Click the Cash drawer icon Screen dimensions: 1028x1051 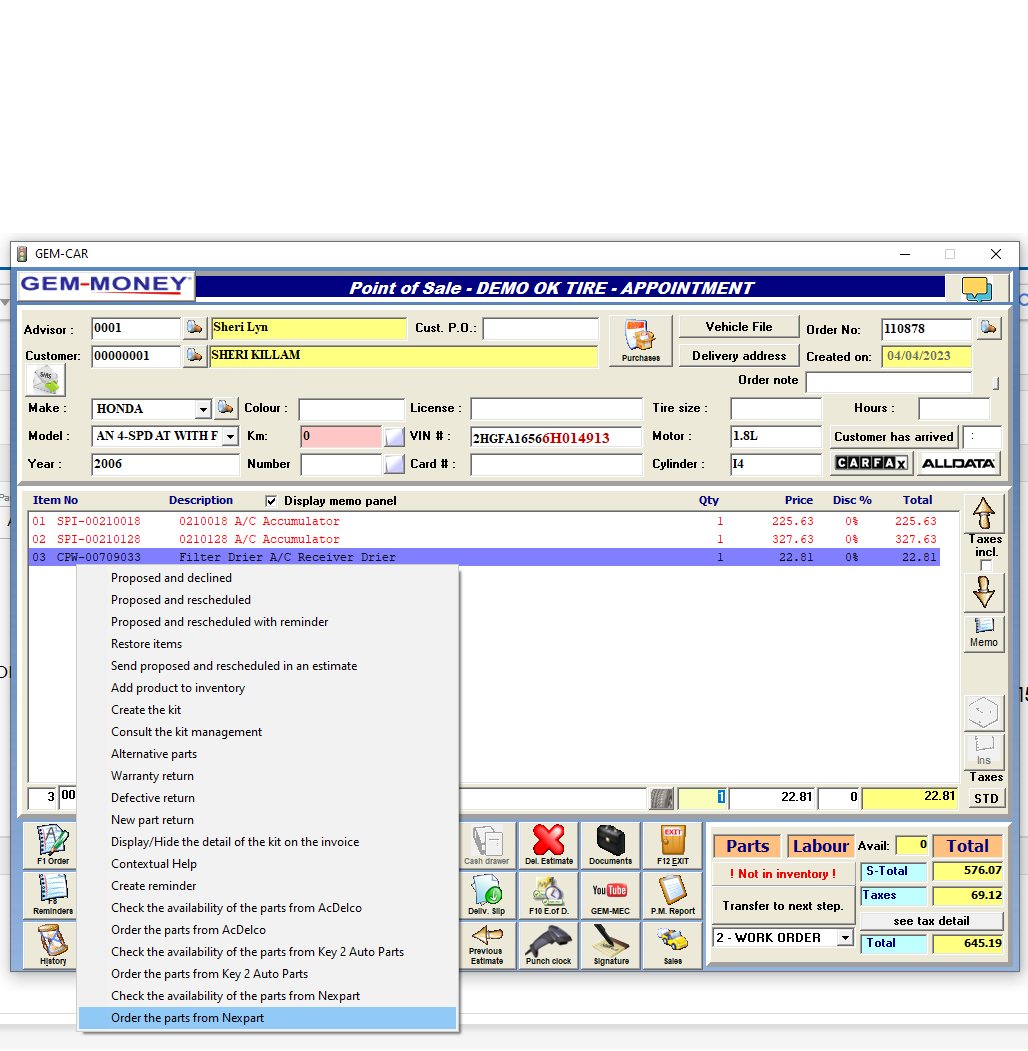coord(487,845)
